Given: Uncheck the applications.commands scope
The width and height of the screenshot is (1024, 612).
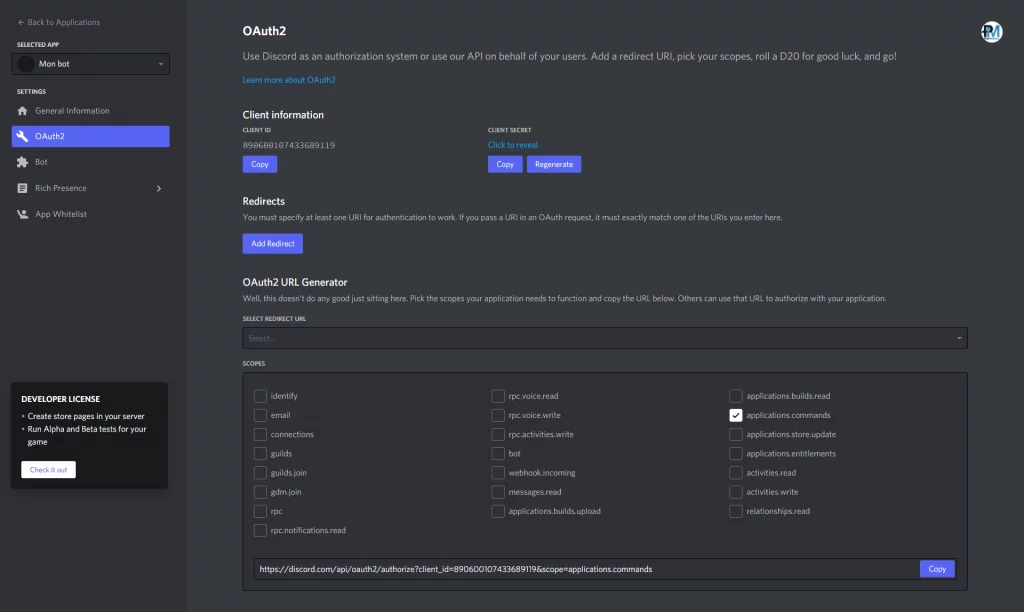Looking at the screenshot, I should pyautogui.click(x=736, y=415).
